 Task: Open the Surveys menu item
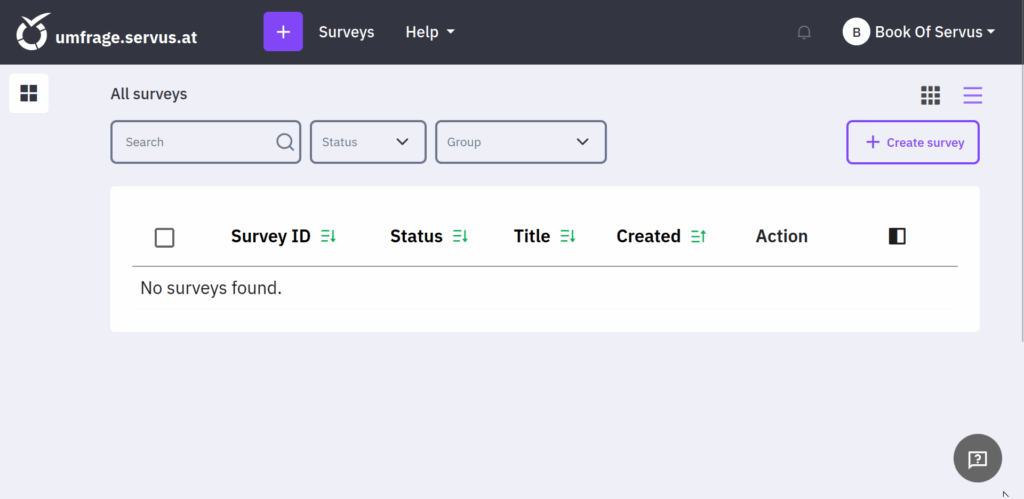(346, 32)
